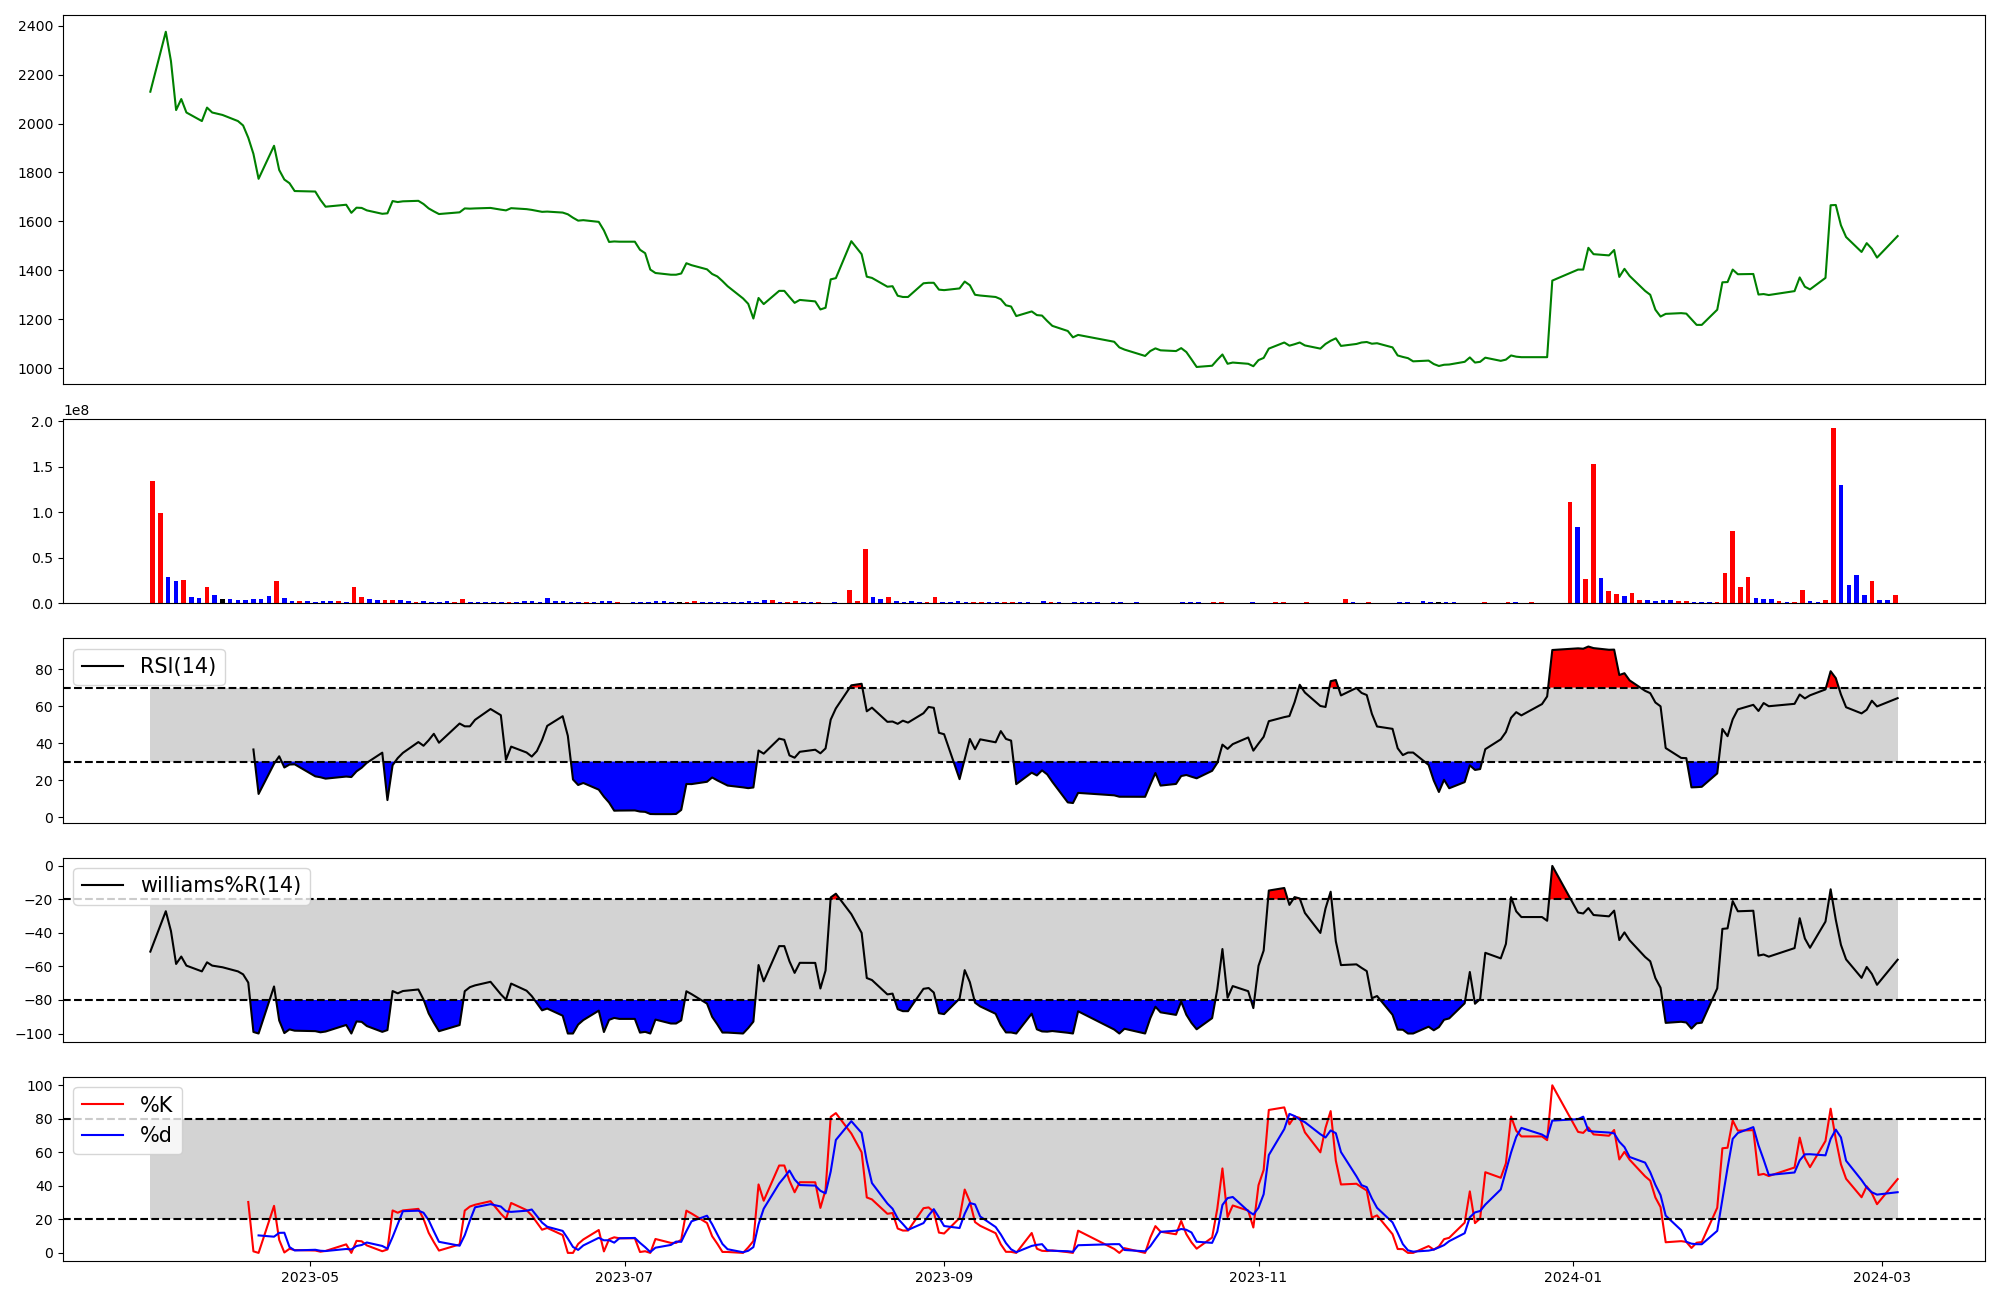Click the RSI(14) legend label
Screen dimensions: 2000x1300
177,666
